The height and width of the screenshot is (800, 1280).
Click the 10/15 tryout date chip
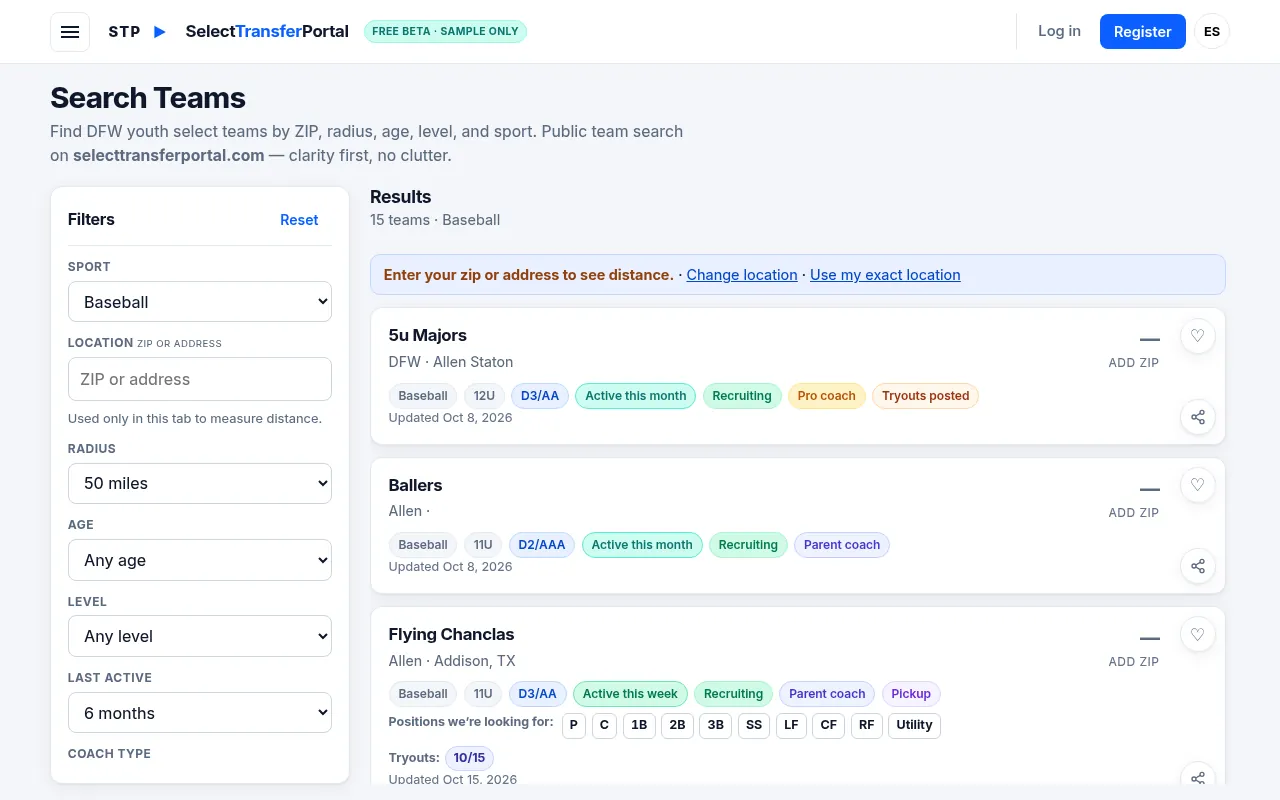tap(469, 758)
